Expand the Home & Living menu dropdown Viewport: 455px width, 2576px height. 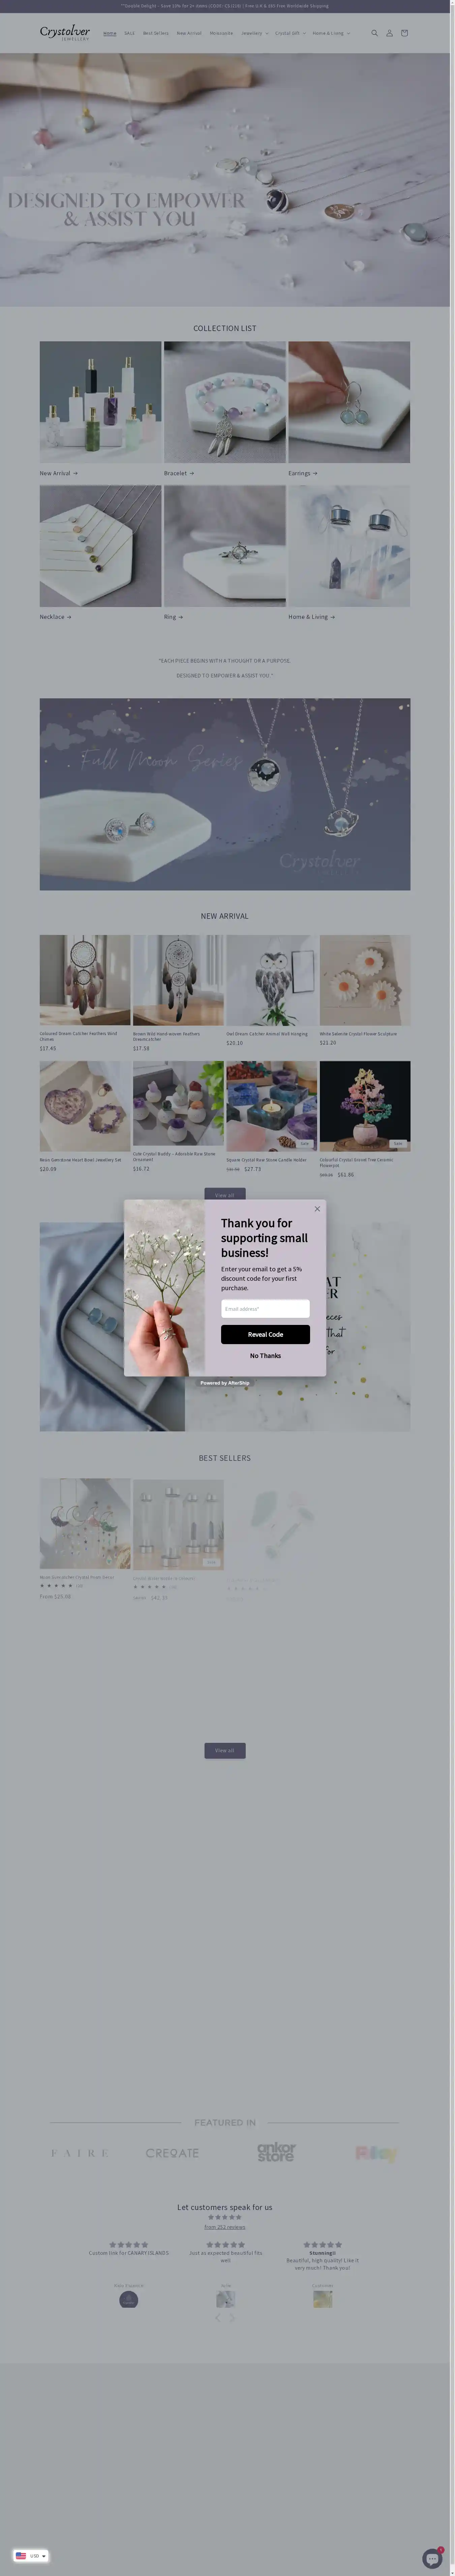(331, 33)
